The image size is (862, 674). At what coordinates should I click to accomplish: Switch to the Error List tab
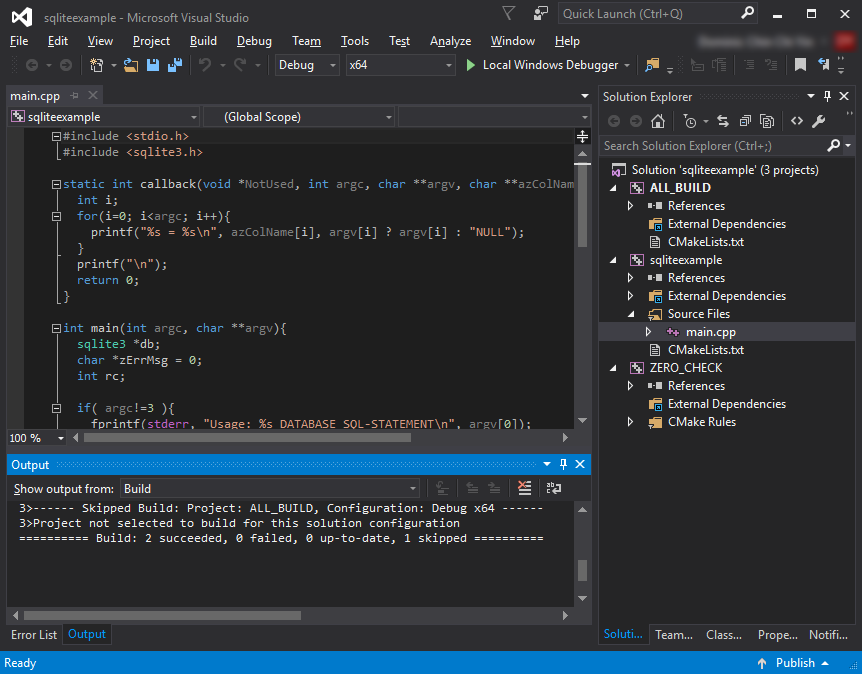tap(34, 635)
